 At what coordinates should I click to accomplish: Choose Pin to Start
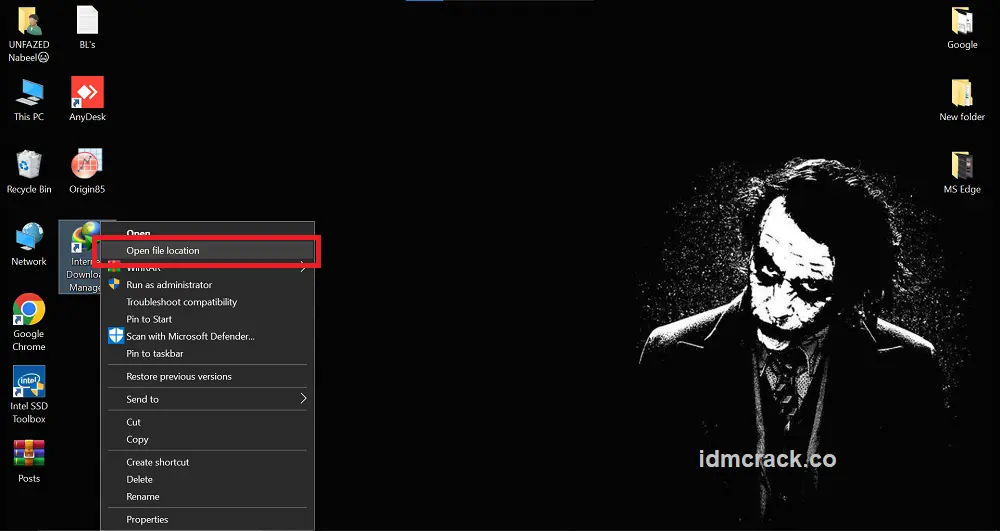[x=207, y=319]
